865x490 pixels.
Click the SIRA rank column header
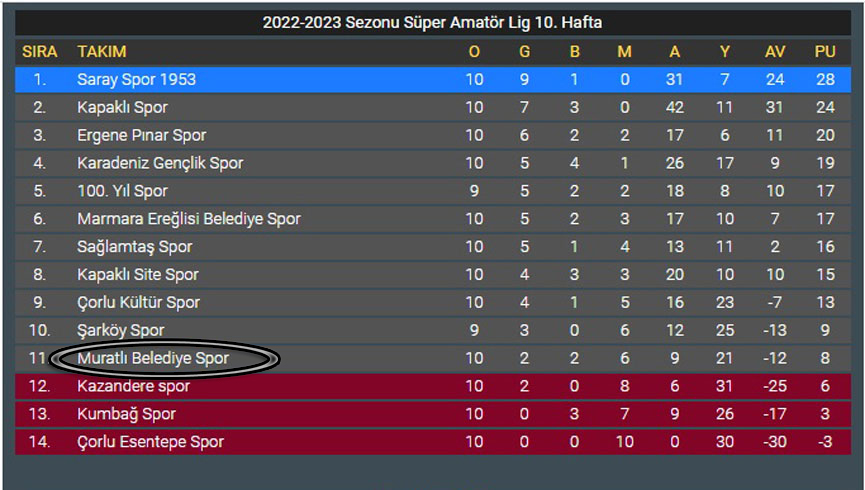[40, 51]
